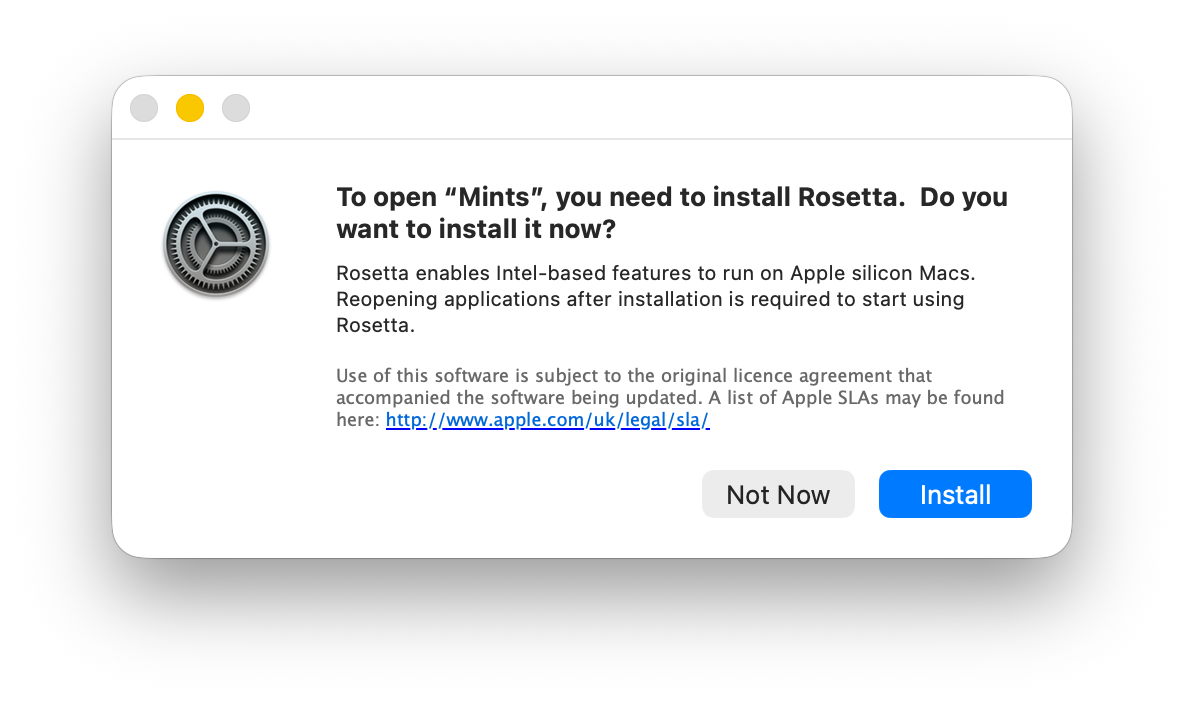
Task: Click the word "here:" before the link
Action: pyautogui.click(x=358, y=420)
